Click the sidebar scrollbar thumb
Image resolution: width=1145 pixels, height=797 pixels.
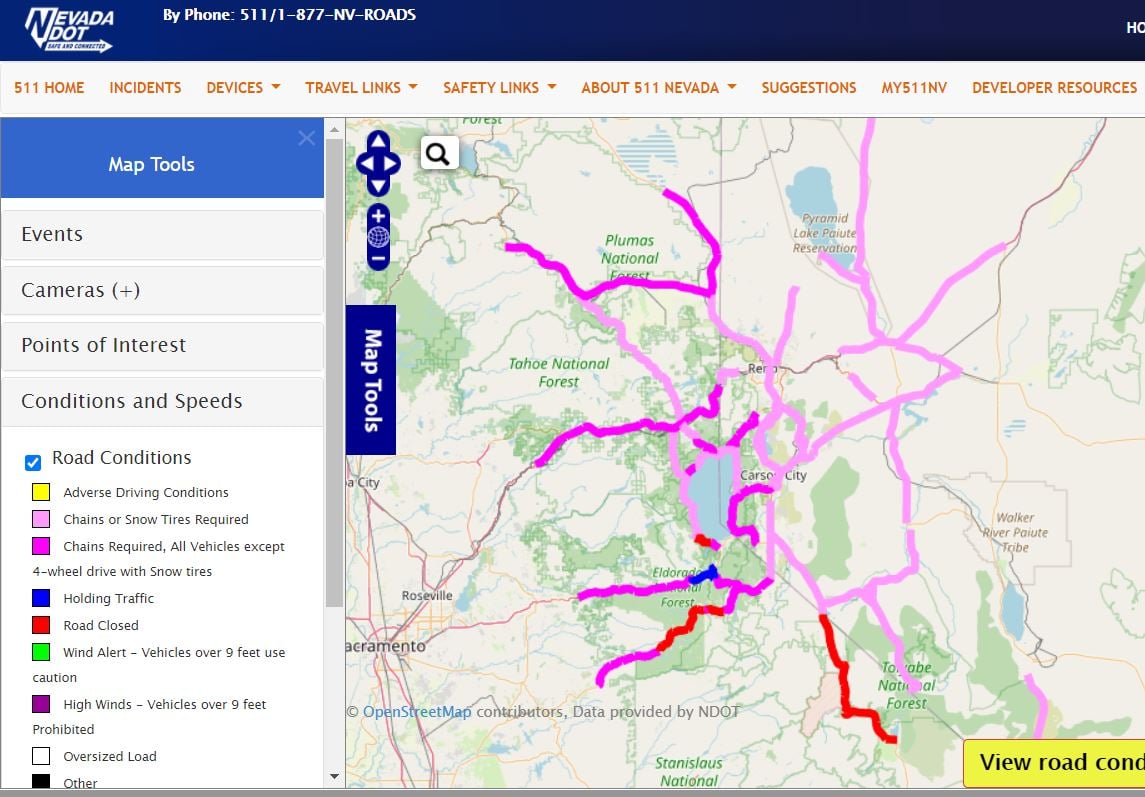(334, 373)
